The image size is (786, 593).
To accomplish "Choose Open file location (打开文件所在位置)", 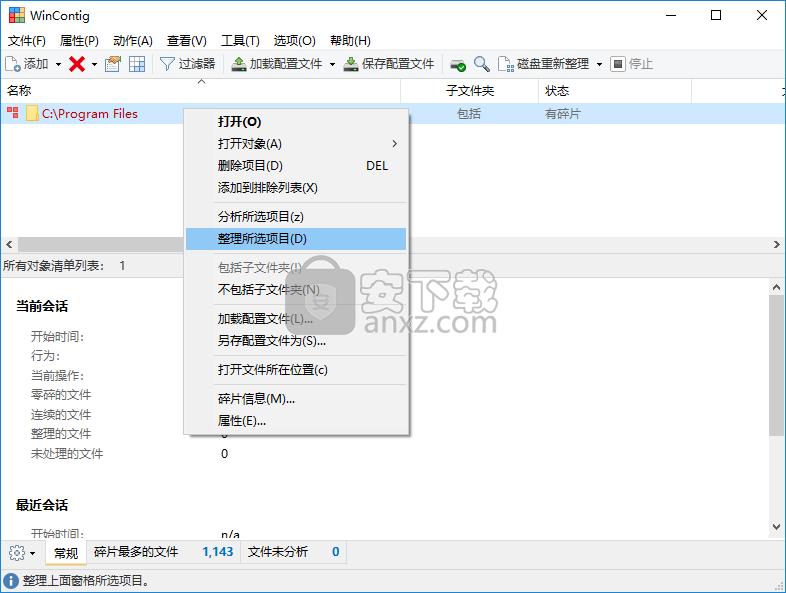I will (296, 370).
